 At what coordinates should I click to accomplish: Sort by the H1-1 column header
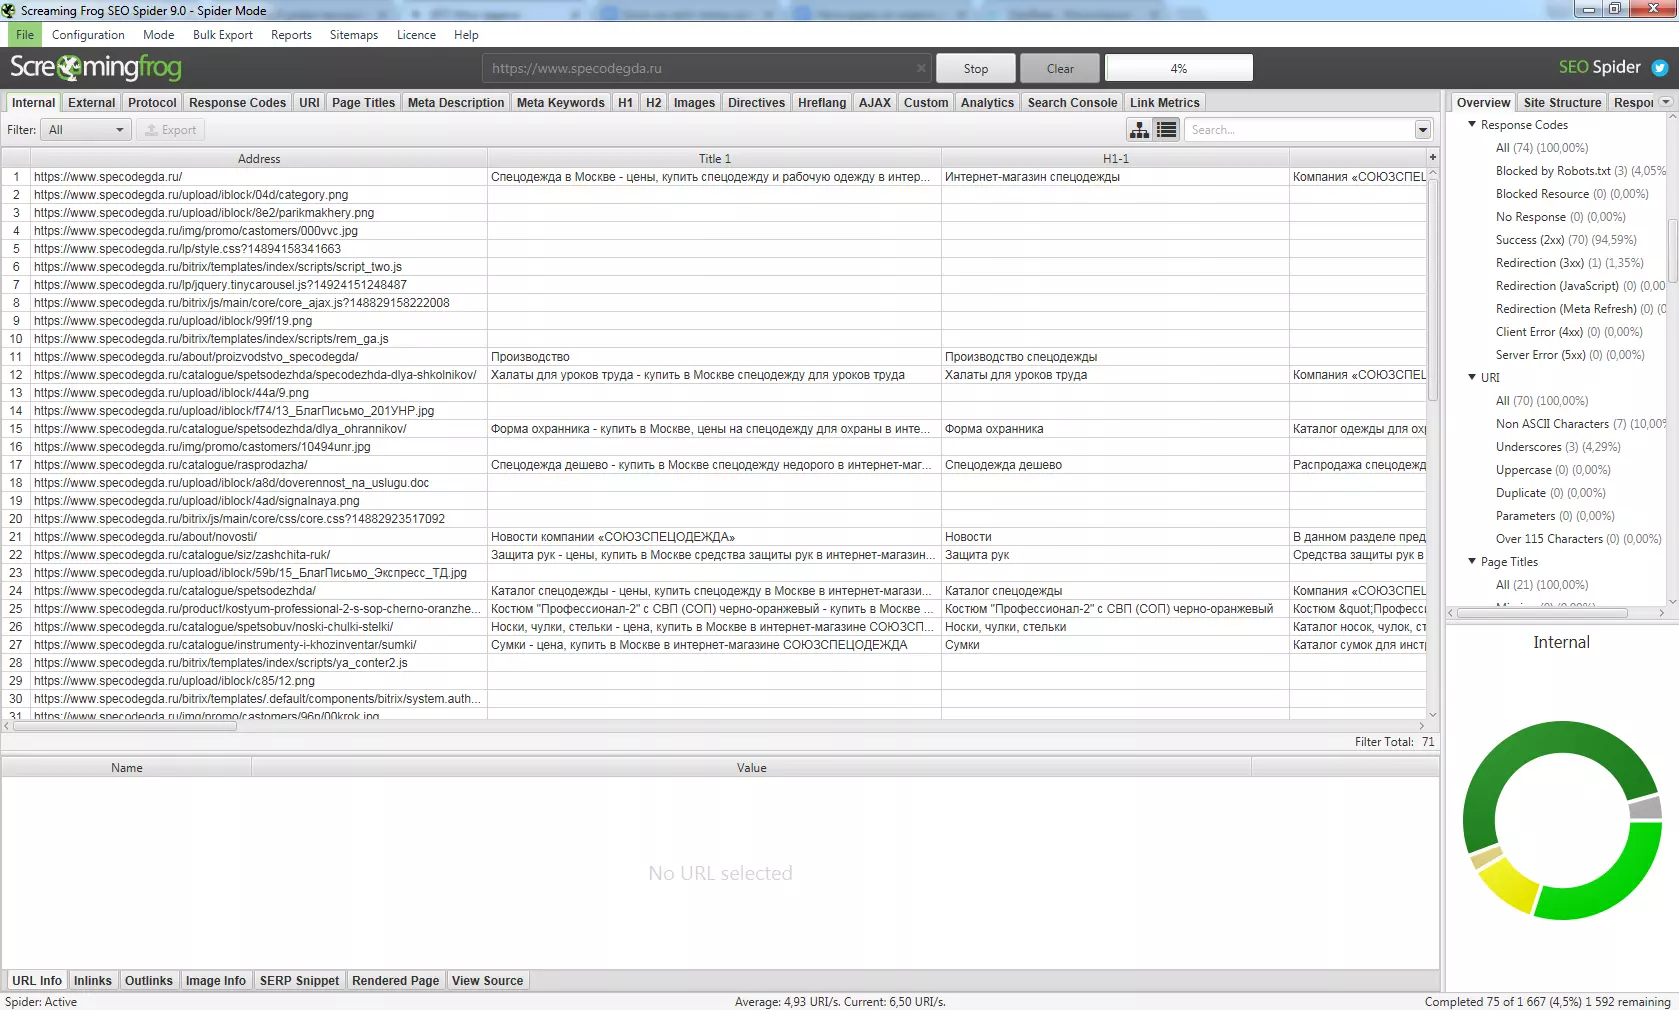click(1115, 159)
